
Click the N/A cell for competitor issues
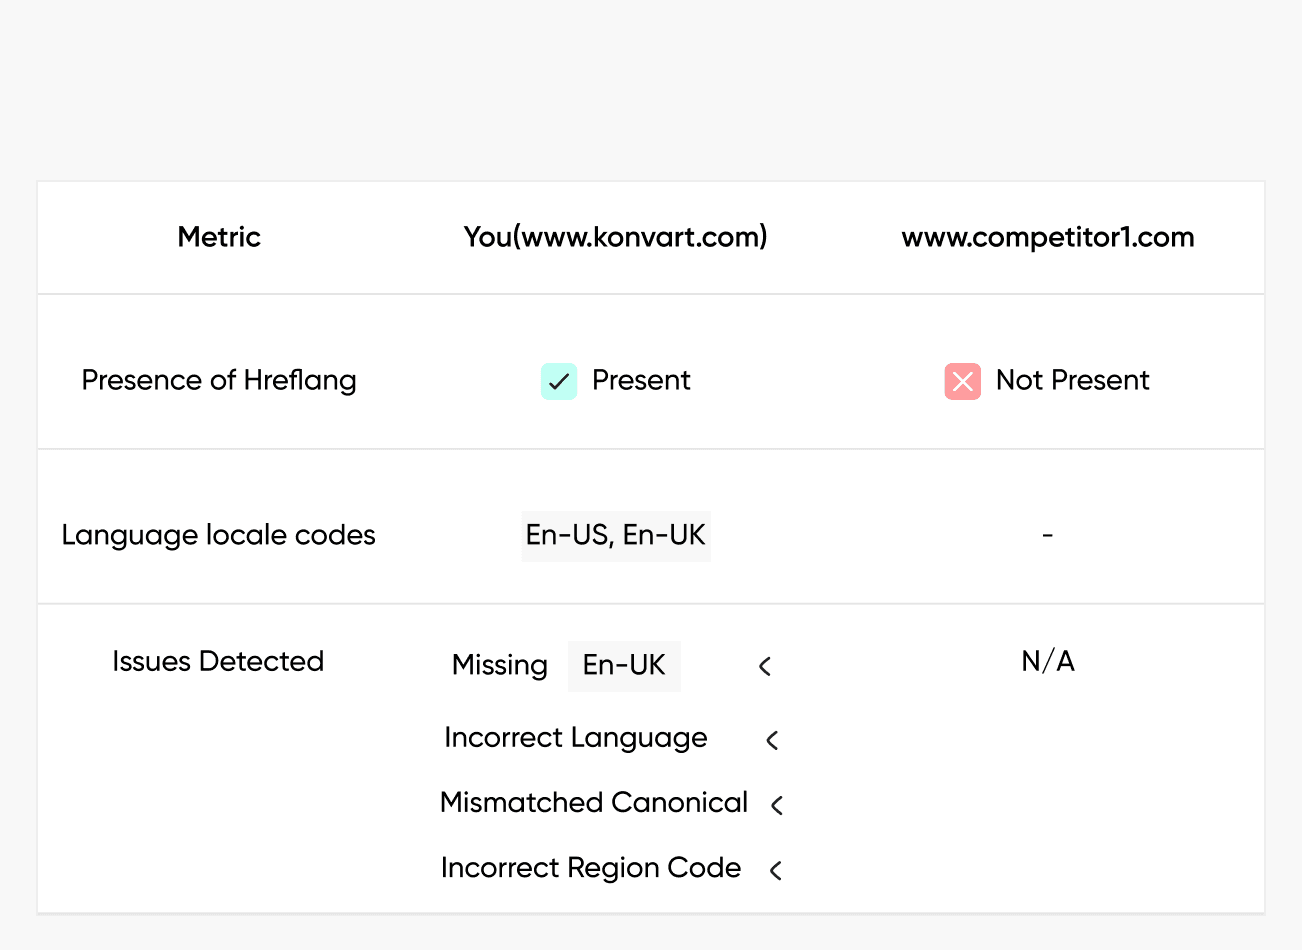point(1047,661)
